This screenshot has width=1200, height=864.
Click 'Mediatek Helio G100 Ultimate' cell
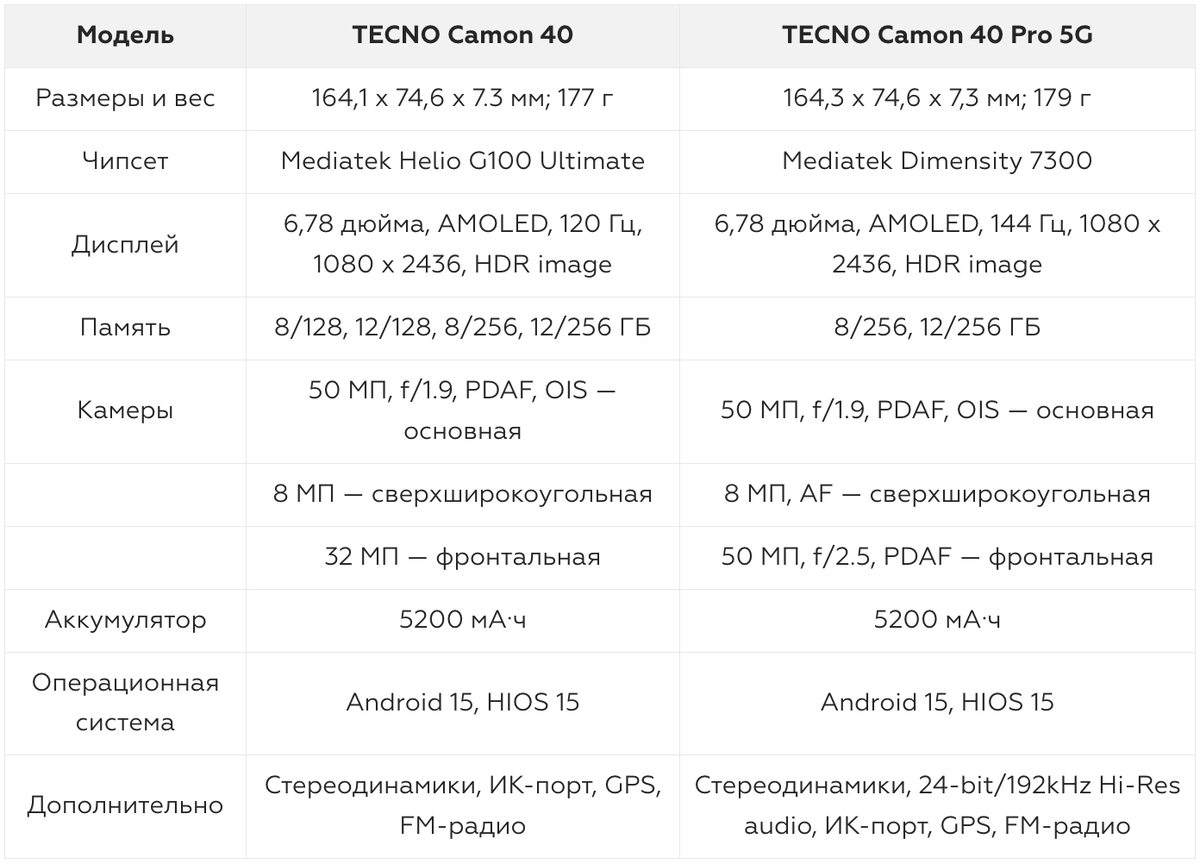pyautogui.click(x=462, y=161)
